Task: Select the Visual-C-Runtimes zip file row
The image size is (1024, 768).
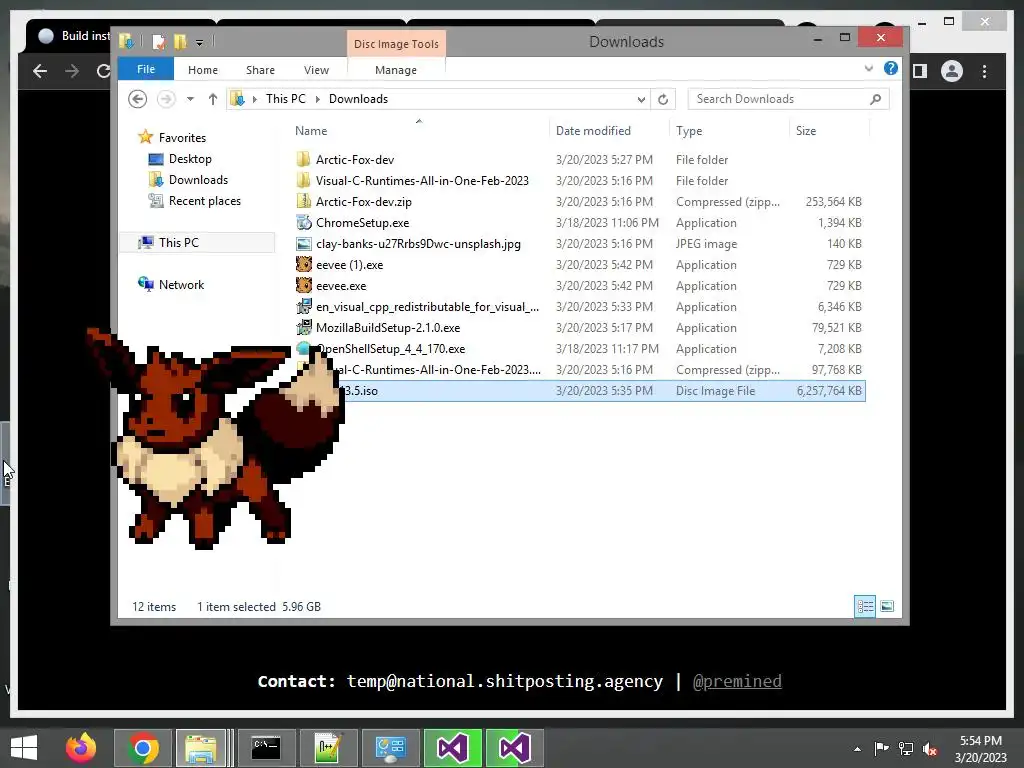Action: 579,370
